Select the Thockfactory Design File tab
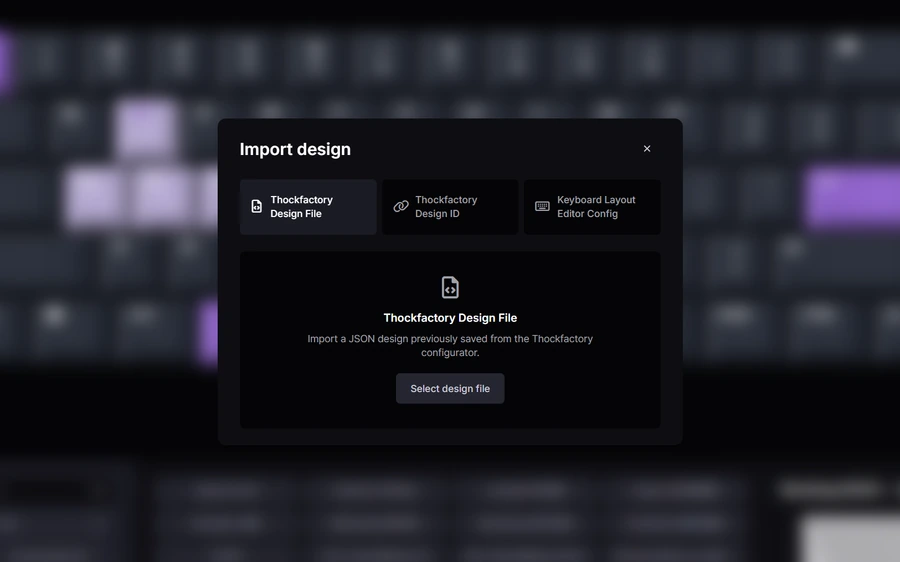The image size is (900, 562). point(308,207)
